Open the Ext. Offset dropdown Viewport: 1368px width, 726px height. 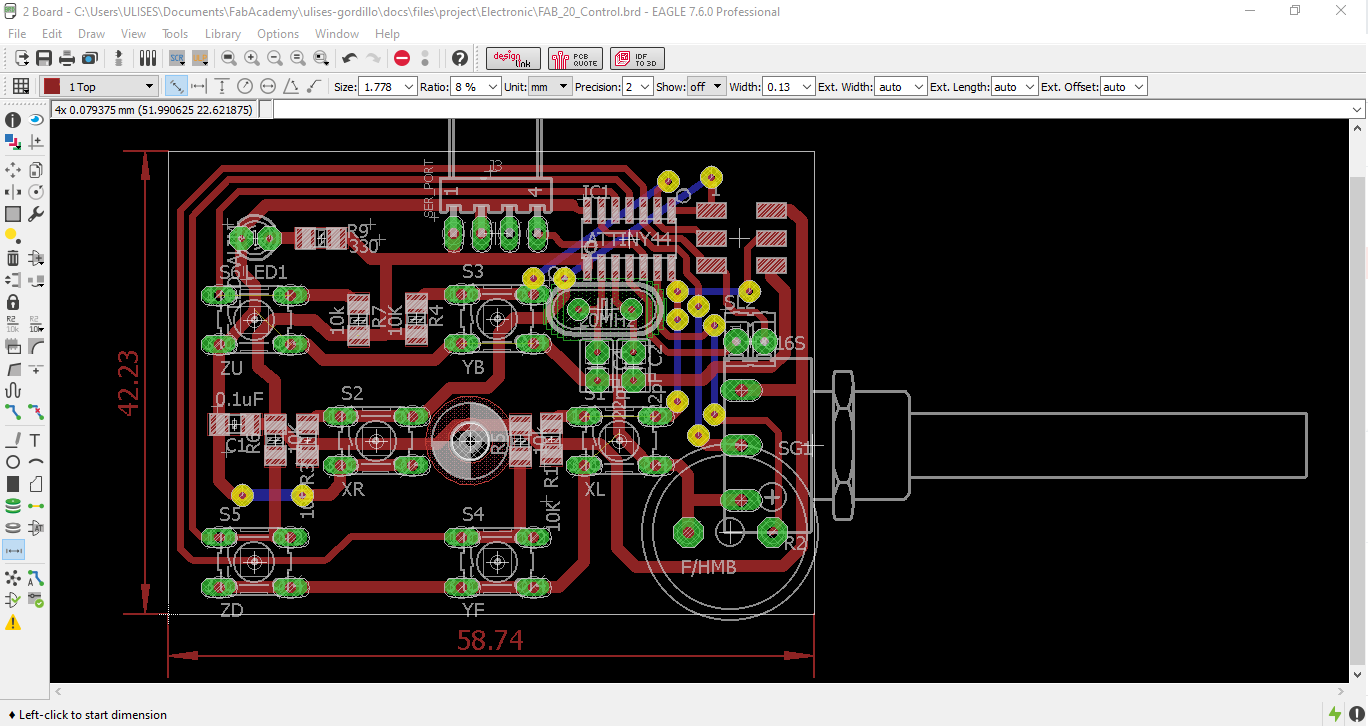click(1124, 87)
